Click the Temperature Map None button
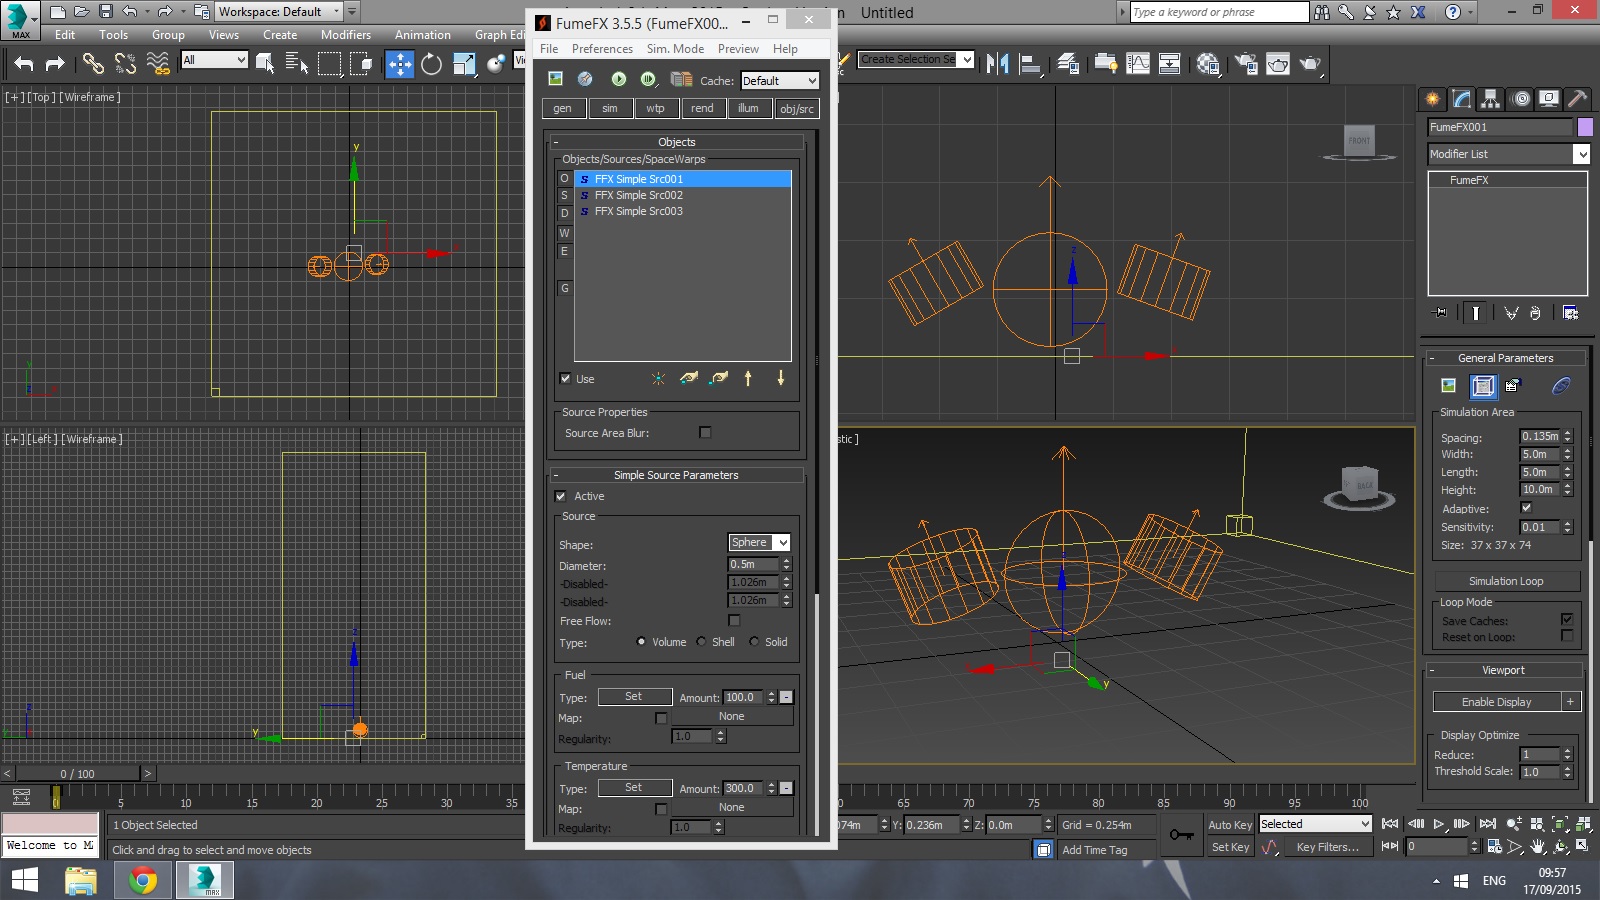The width and height of the screenshot is (1600, 900). pos(731,808)
